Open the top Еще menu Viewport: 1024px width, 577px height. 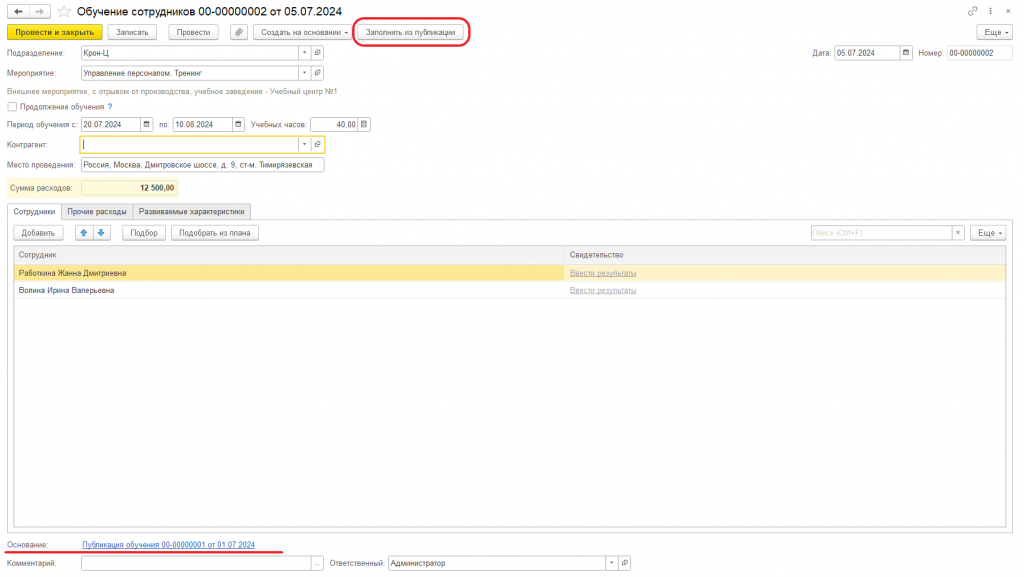click(995, 32)
